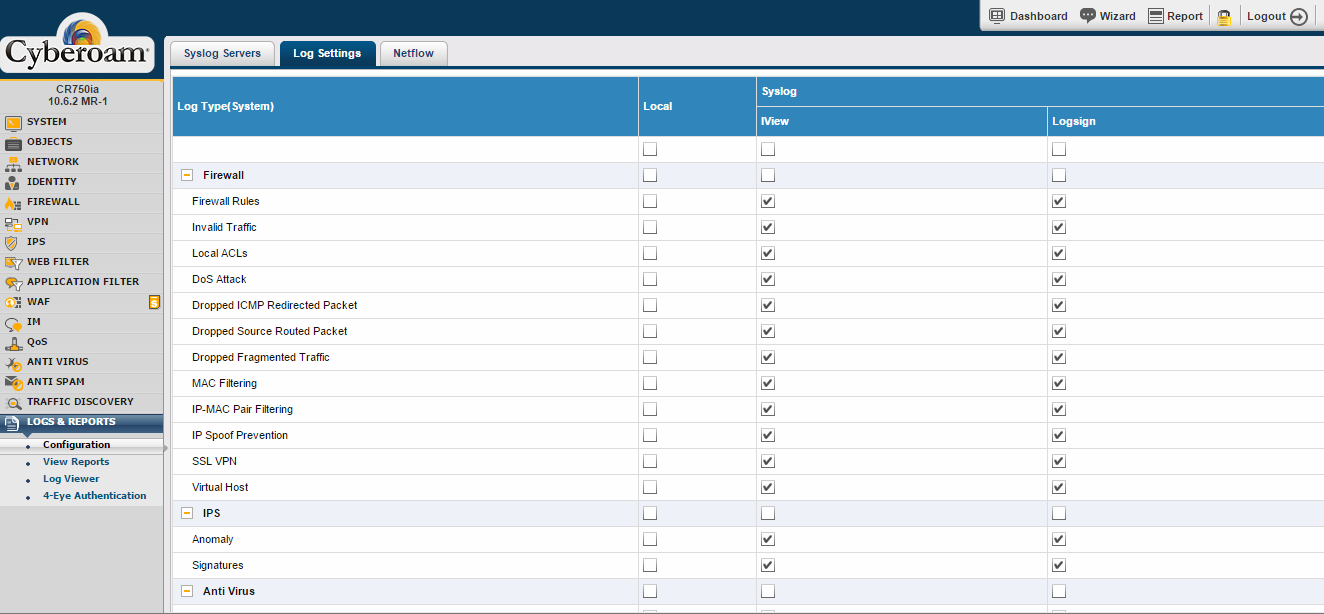This screenshot has height=614, width=1324.
Task: Uncheck IView checkbox for Invalid Traffic
Action: coord(768,227)
